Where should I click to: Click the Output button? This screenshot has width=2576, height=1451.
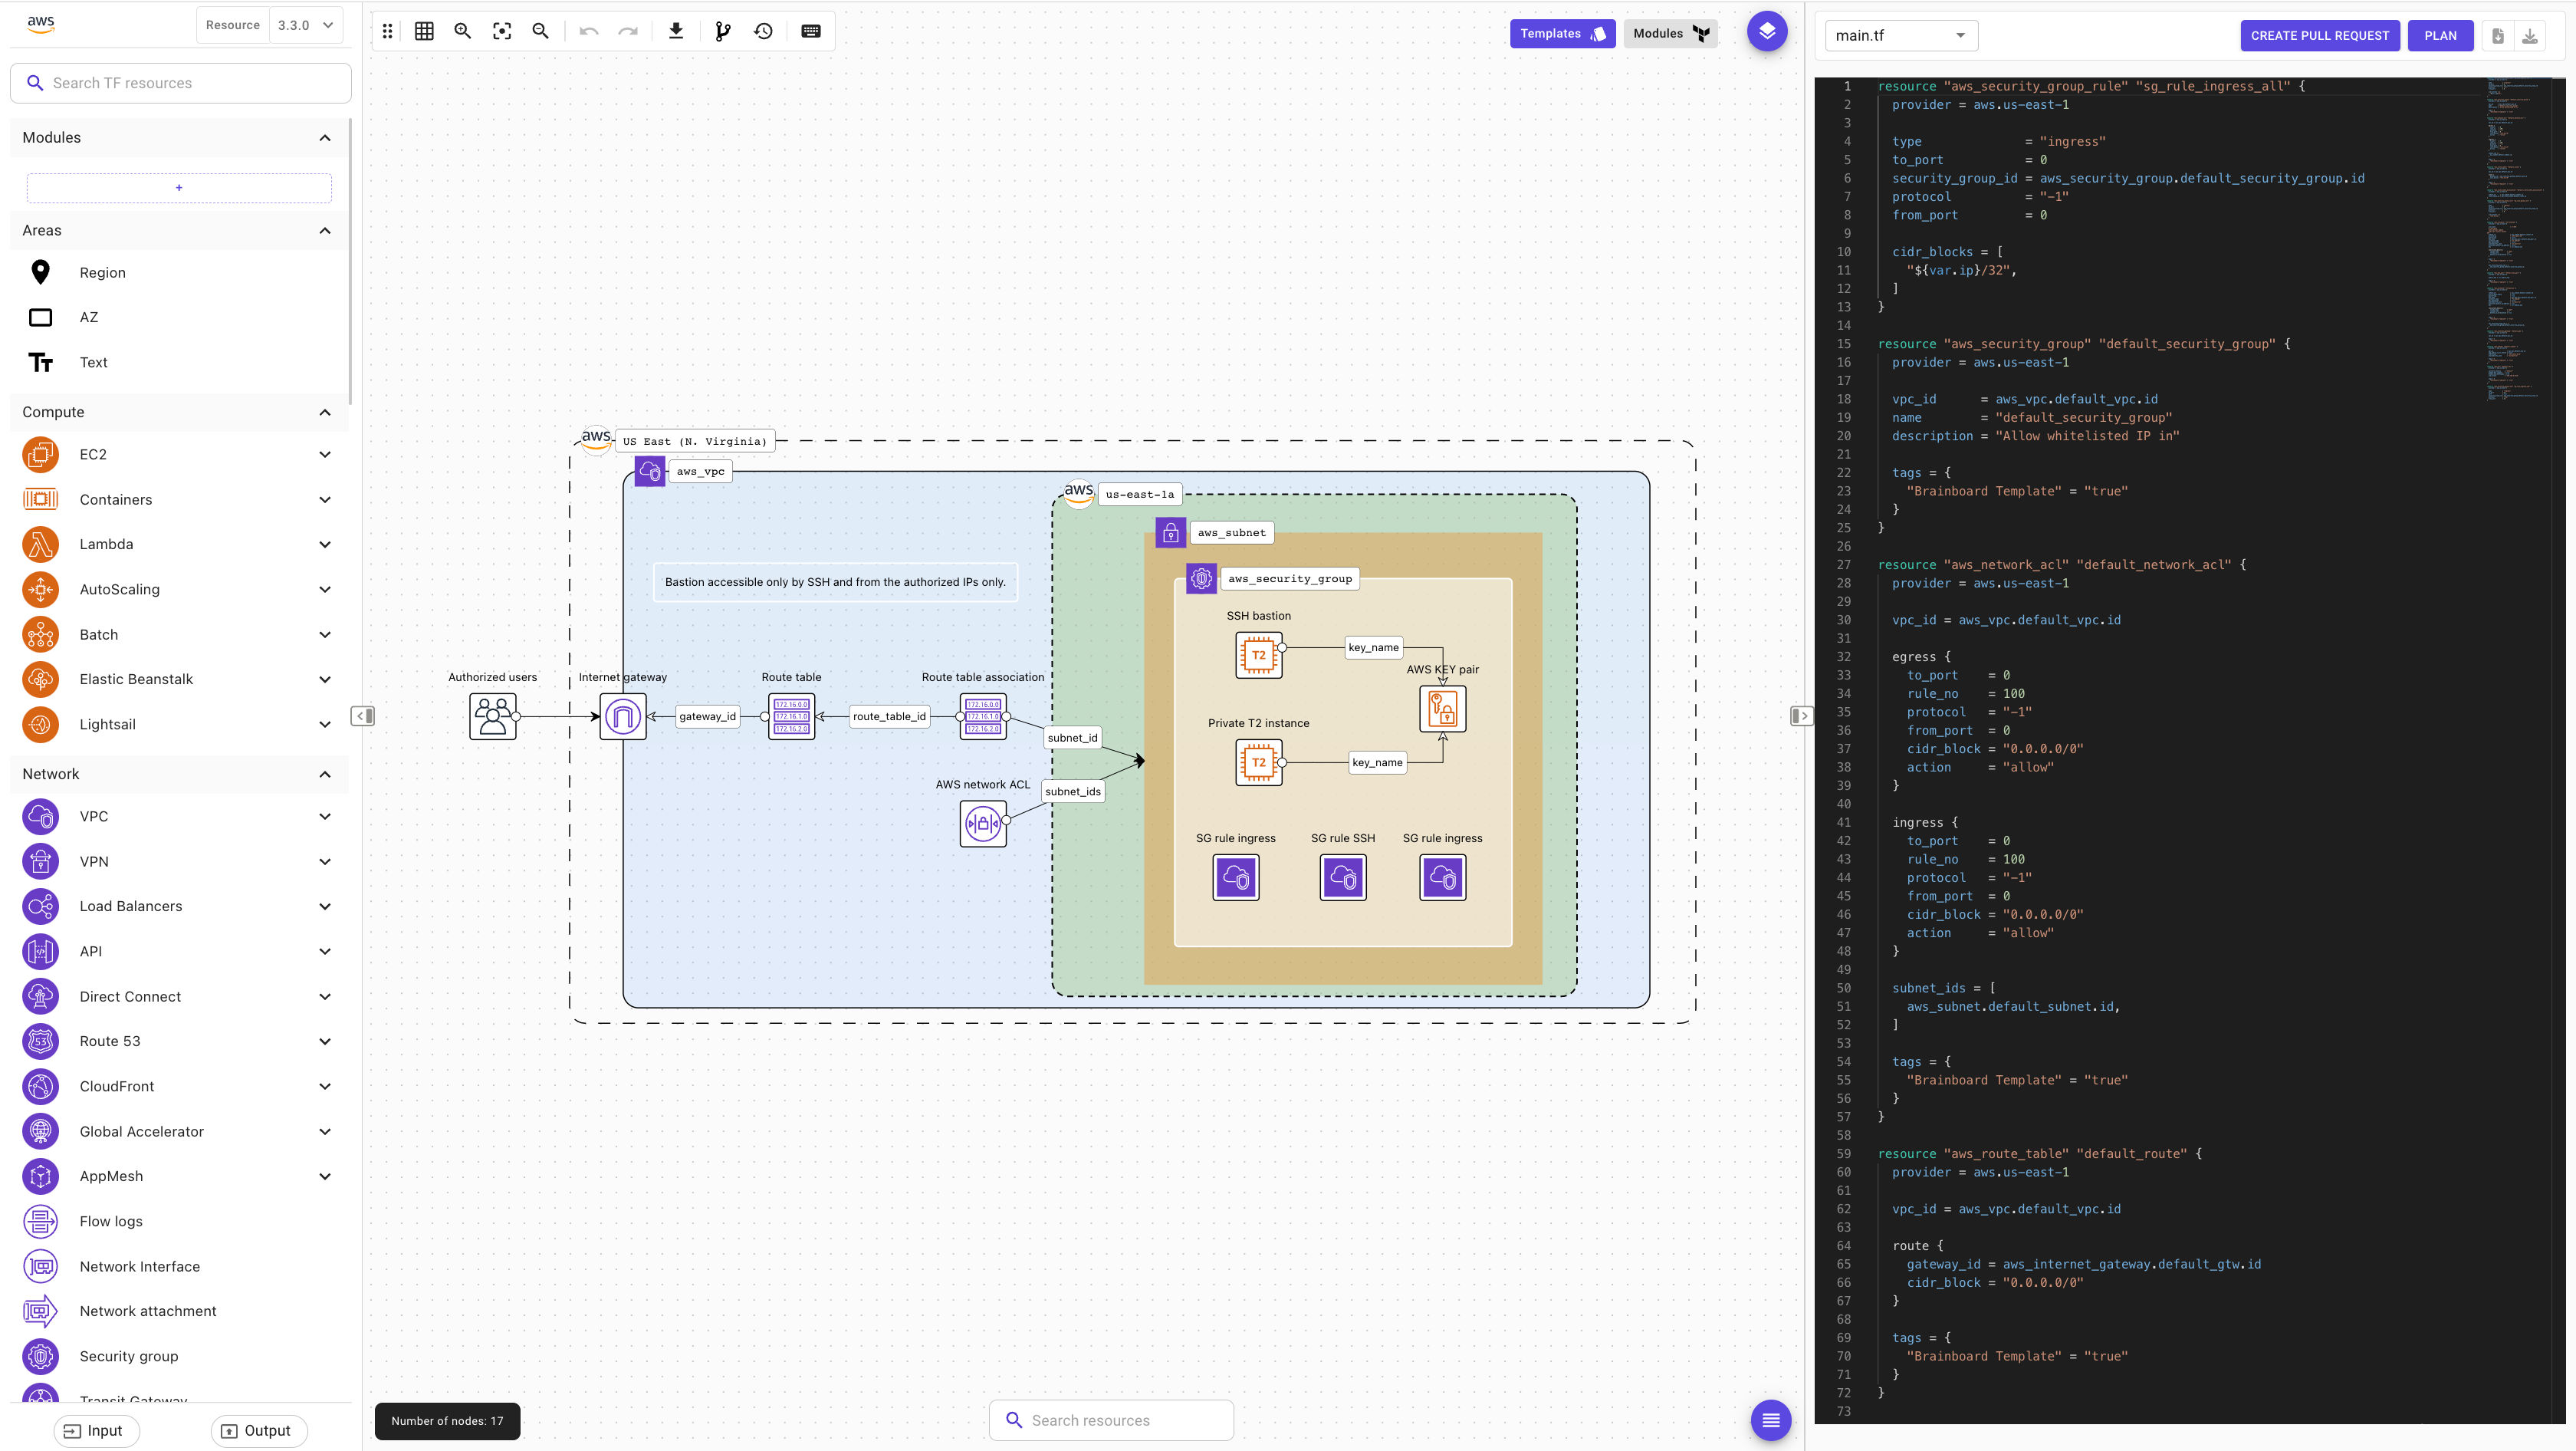click(x=258, y=1430)
